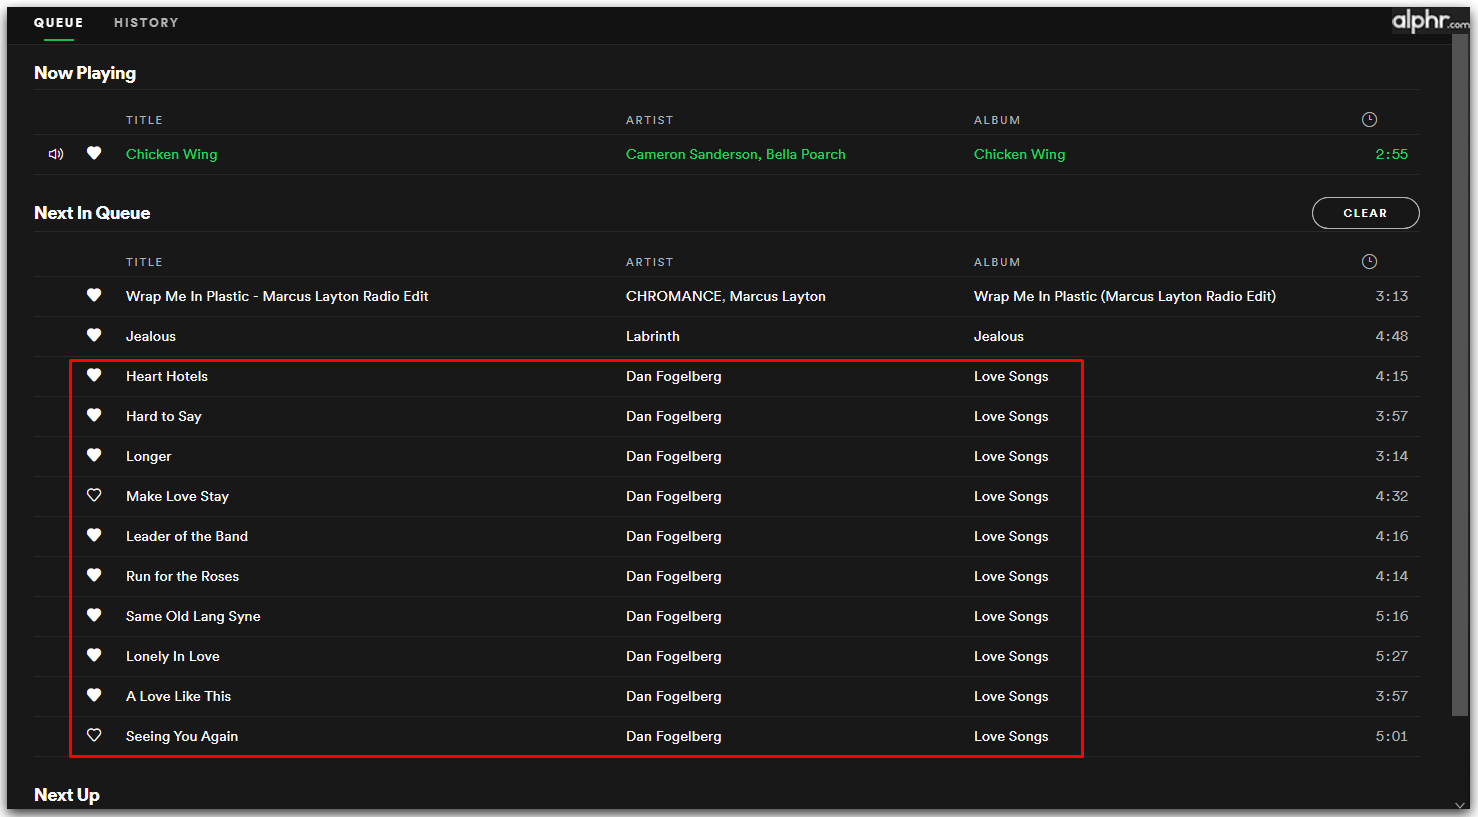Like the song Make Love Stay
1478x817 pixels.
pyautogui.click(x=94, y=495)
